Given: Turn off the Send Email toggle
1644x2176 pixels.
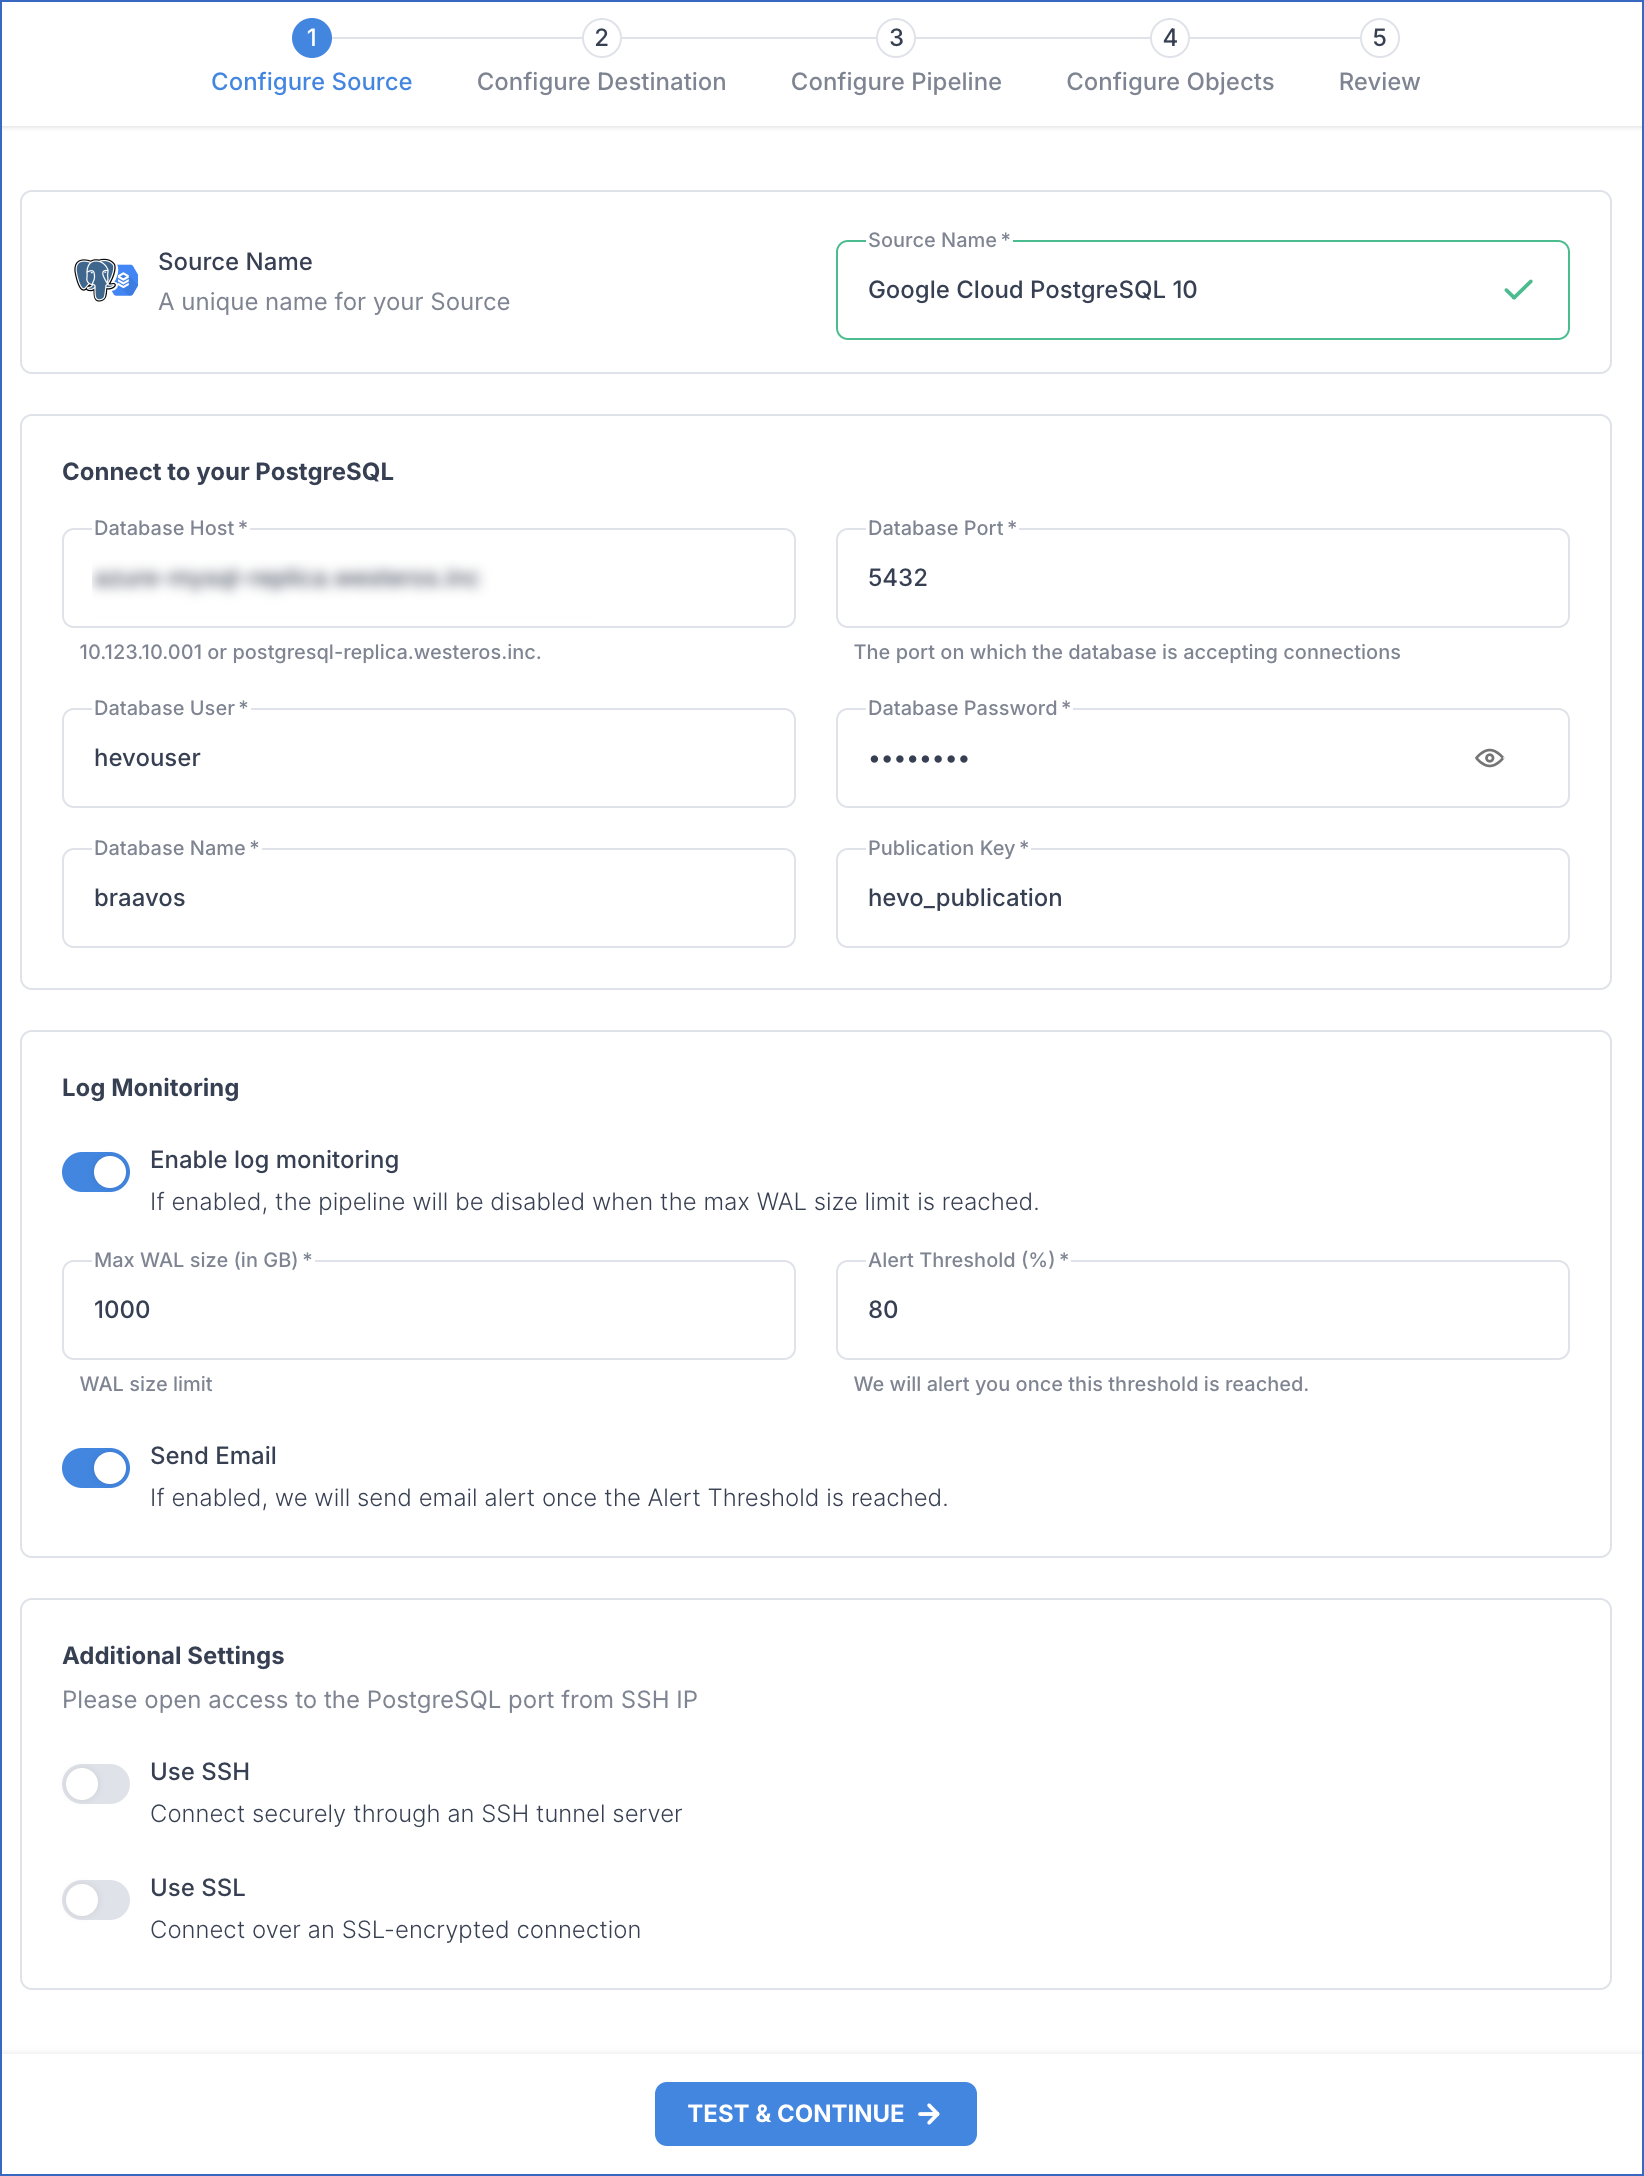Looking at the screenshot, I should point(96,1468).
